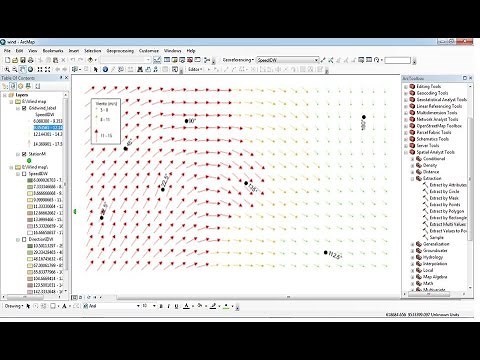The width and height of the screenshot is (480, 360).
Task: Open the Geoprocessing menu
Action: pyautogui.click(x=120, y=51)
